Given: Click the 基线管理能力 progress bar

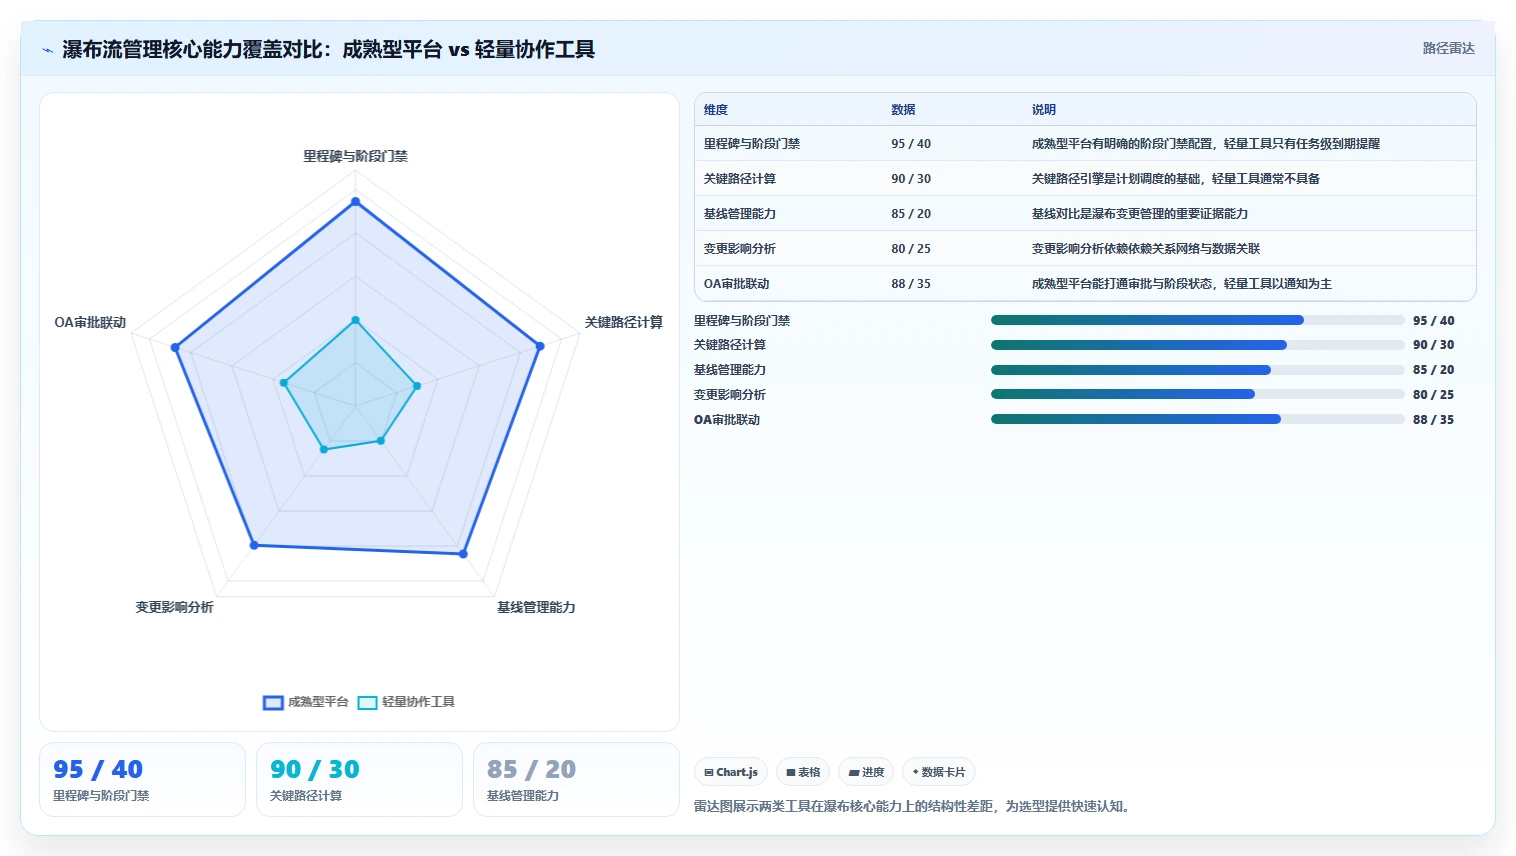Looking at the screenshot, I should 1197,370.
